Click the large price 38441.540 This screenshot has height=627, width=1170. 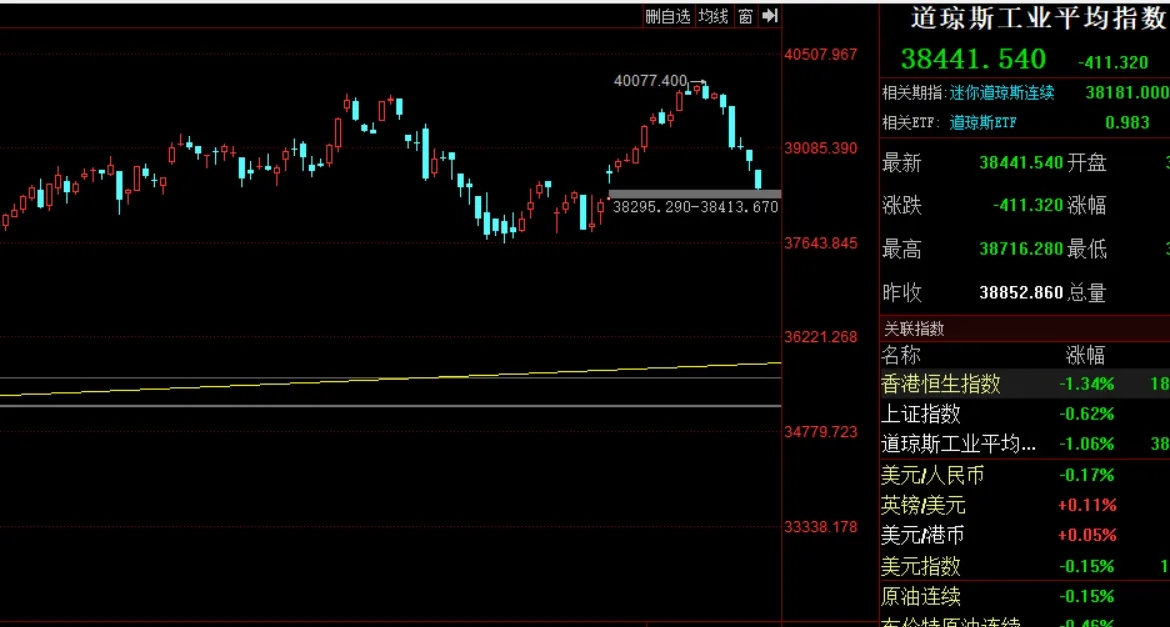[x=974, y=59]
